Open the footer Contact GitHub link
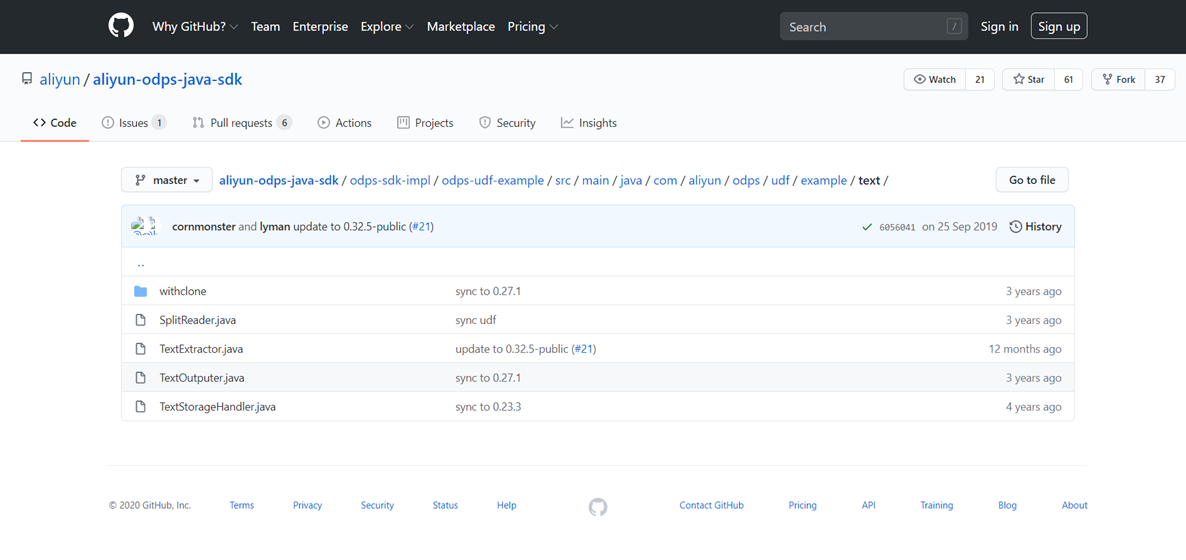 712,506
